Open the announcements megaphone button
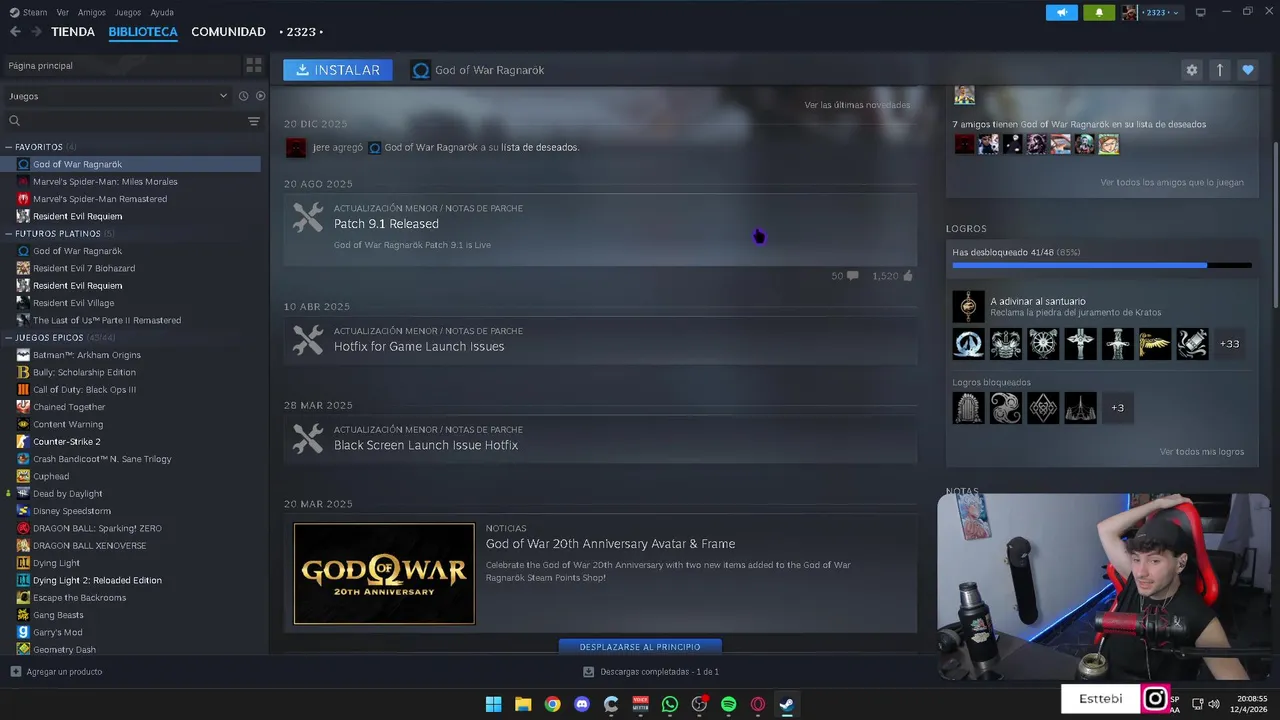The height and width of the screenshot is (720, 1280). point(1062,12)
